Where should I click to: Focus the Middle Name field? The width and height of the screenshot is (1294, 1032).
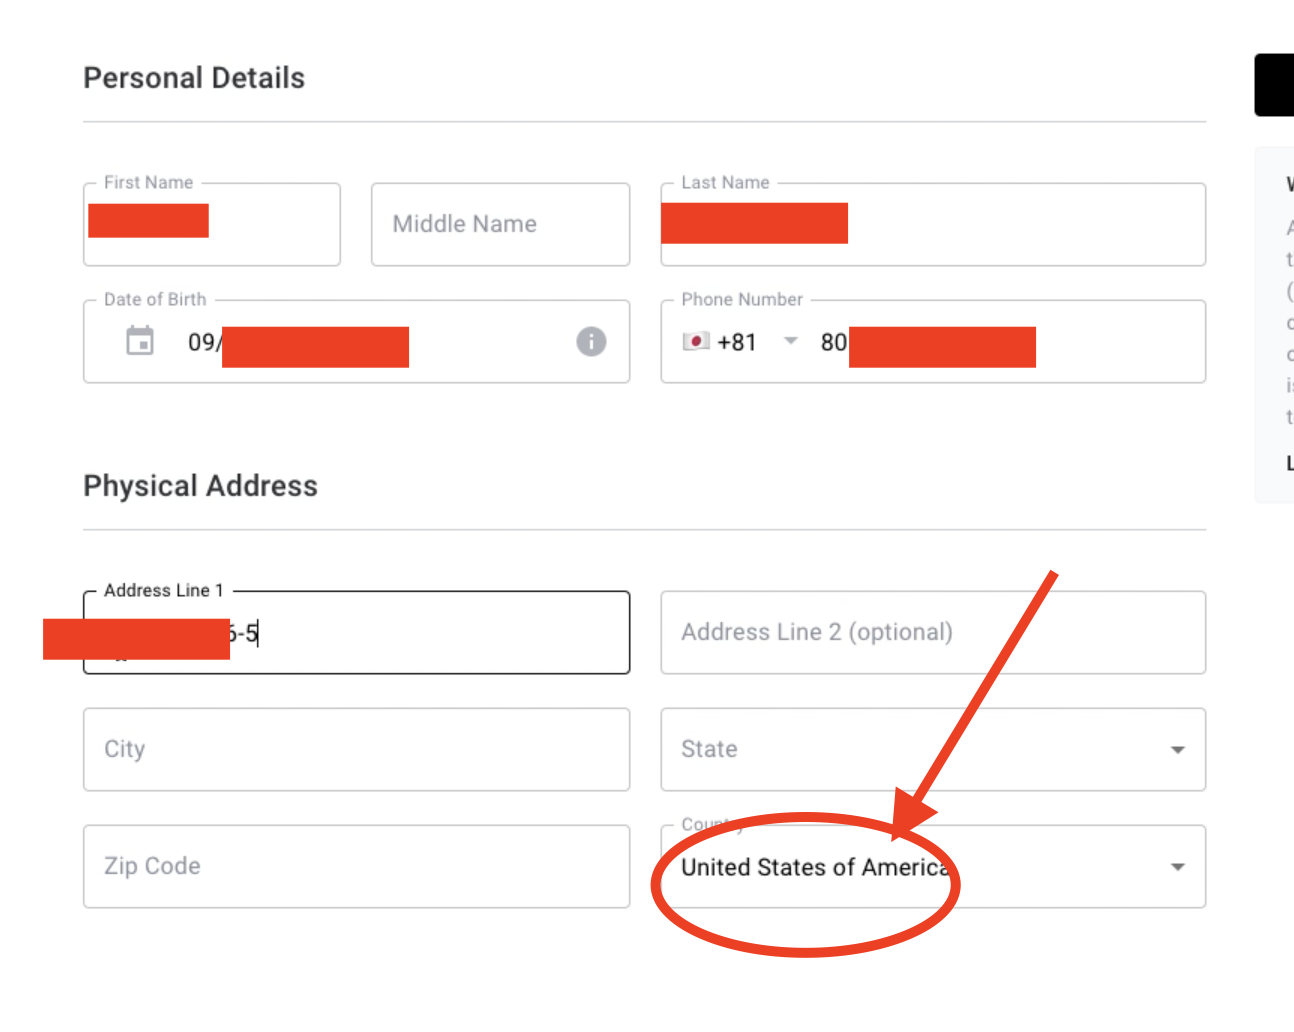click(x=500, y=225)
